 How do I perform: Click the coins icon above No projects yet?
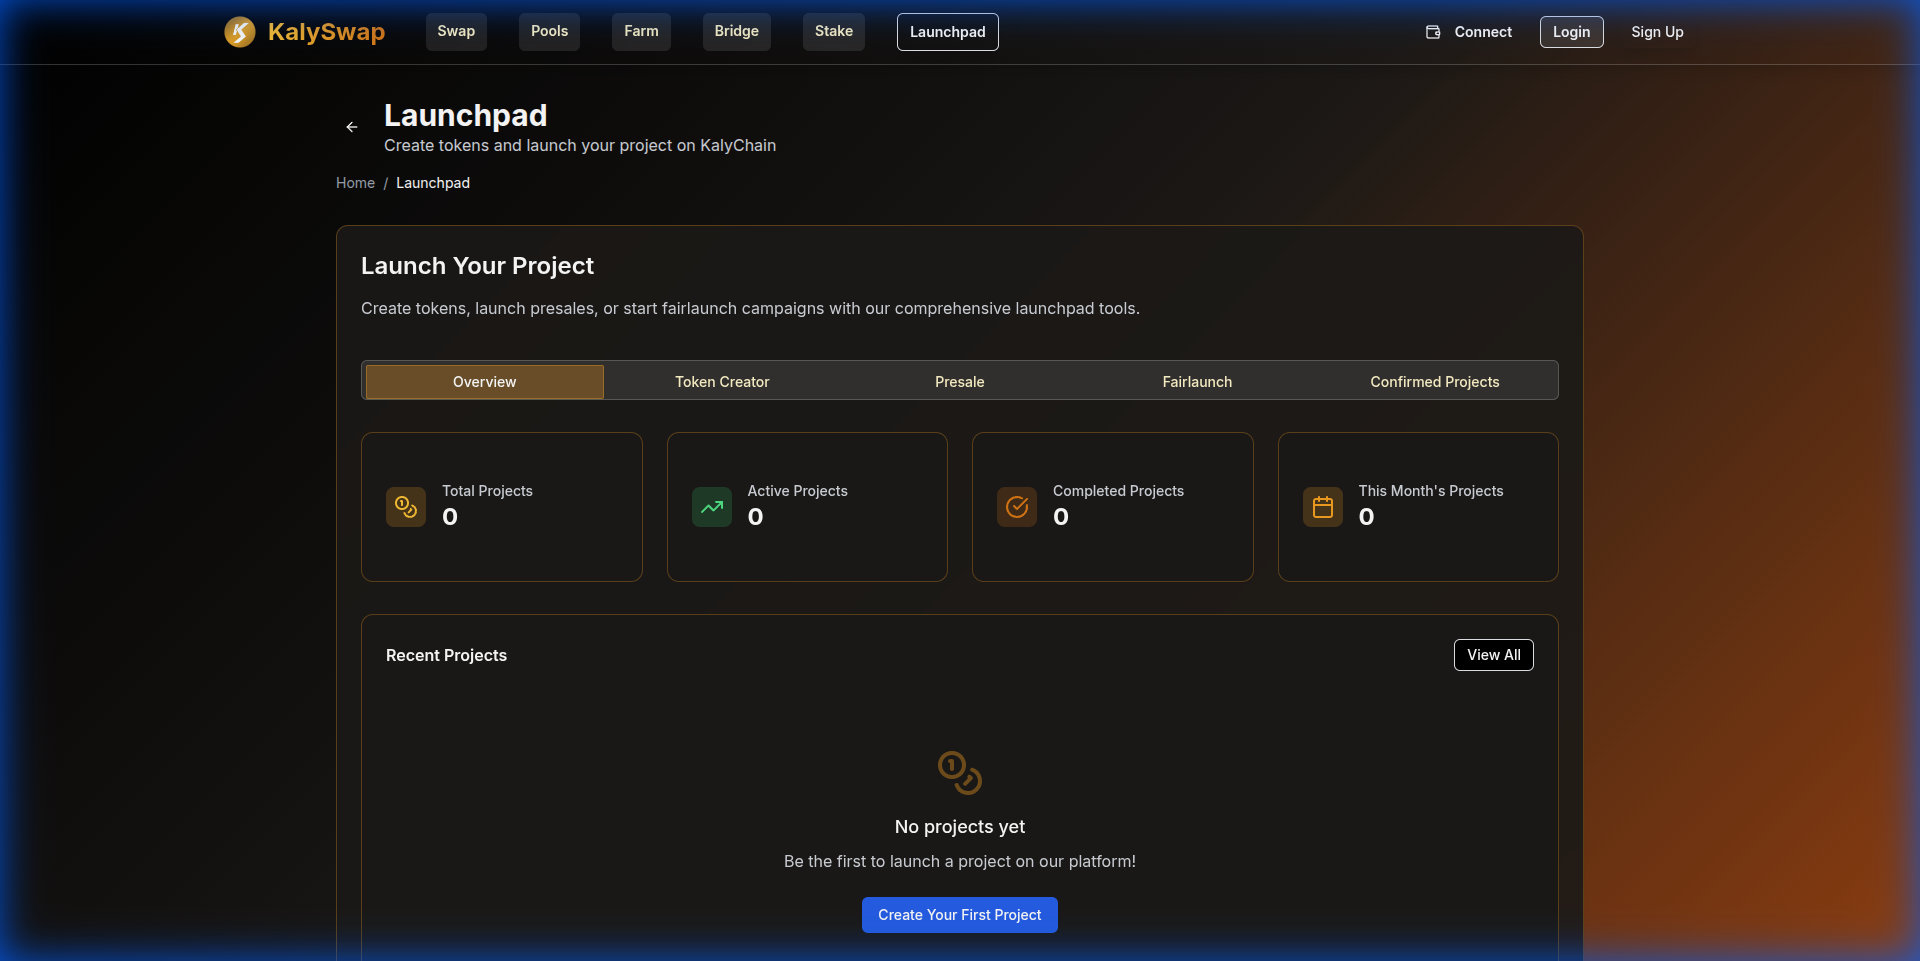click(959, 773)
